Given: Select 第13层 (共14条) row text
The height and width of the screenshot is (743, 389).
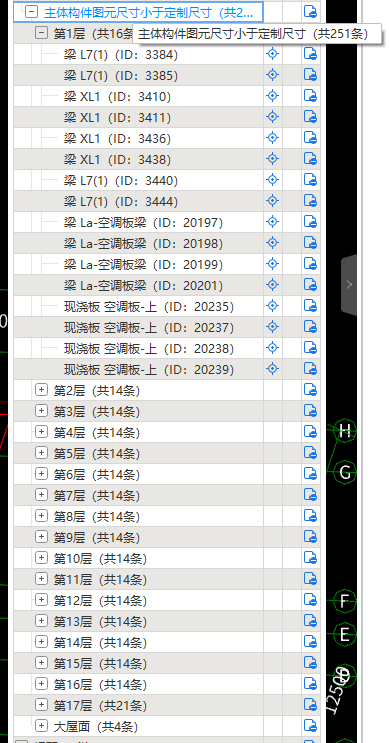Looking at the screenshot, I should [100, 621].
